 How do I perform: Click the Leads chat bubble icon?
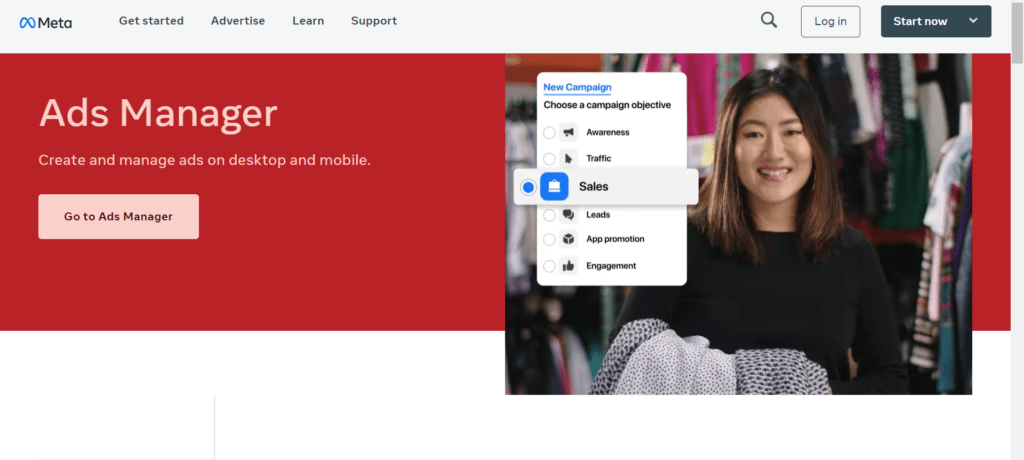coord(568,214)
